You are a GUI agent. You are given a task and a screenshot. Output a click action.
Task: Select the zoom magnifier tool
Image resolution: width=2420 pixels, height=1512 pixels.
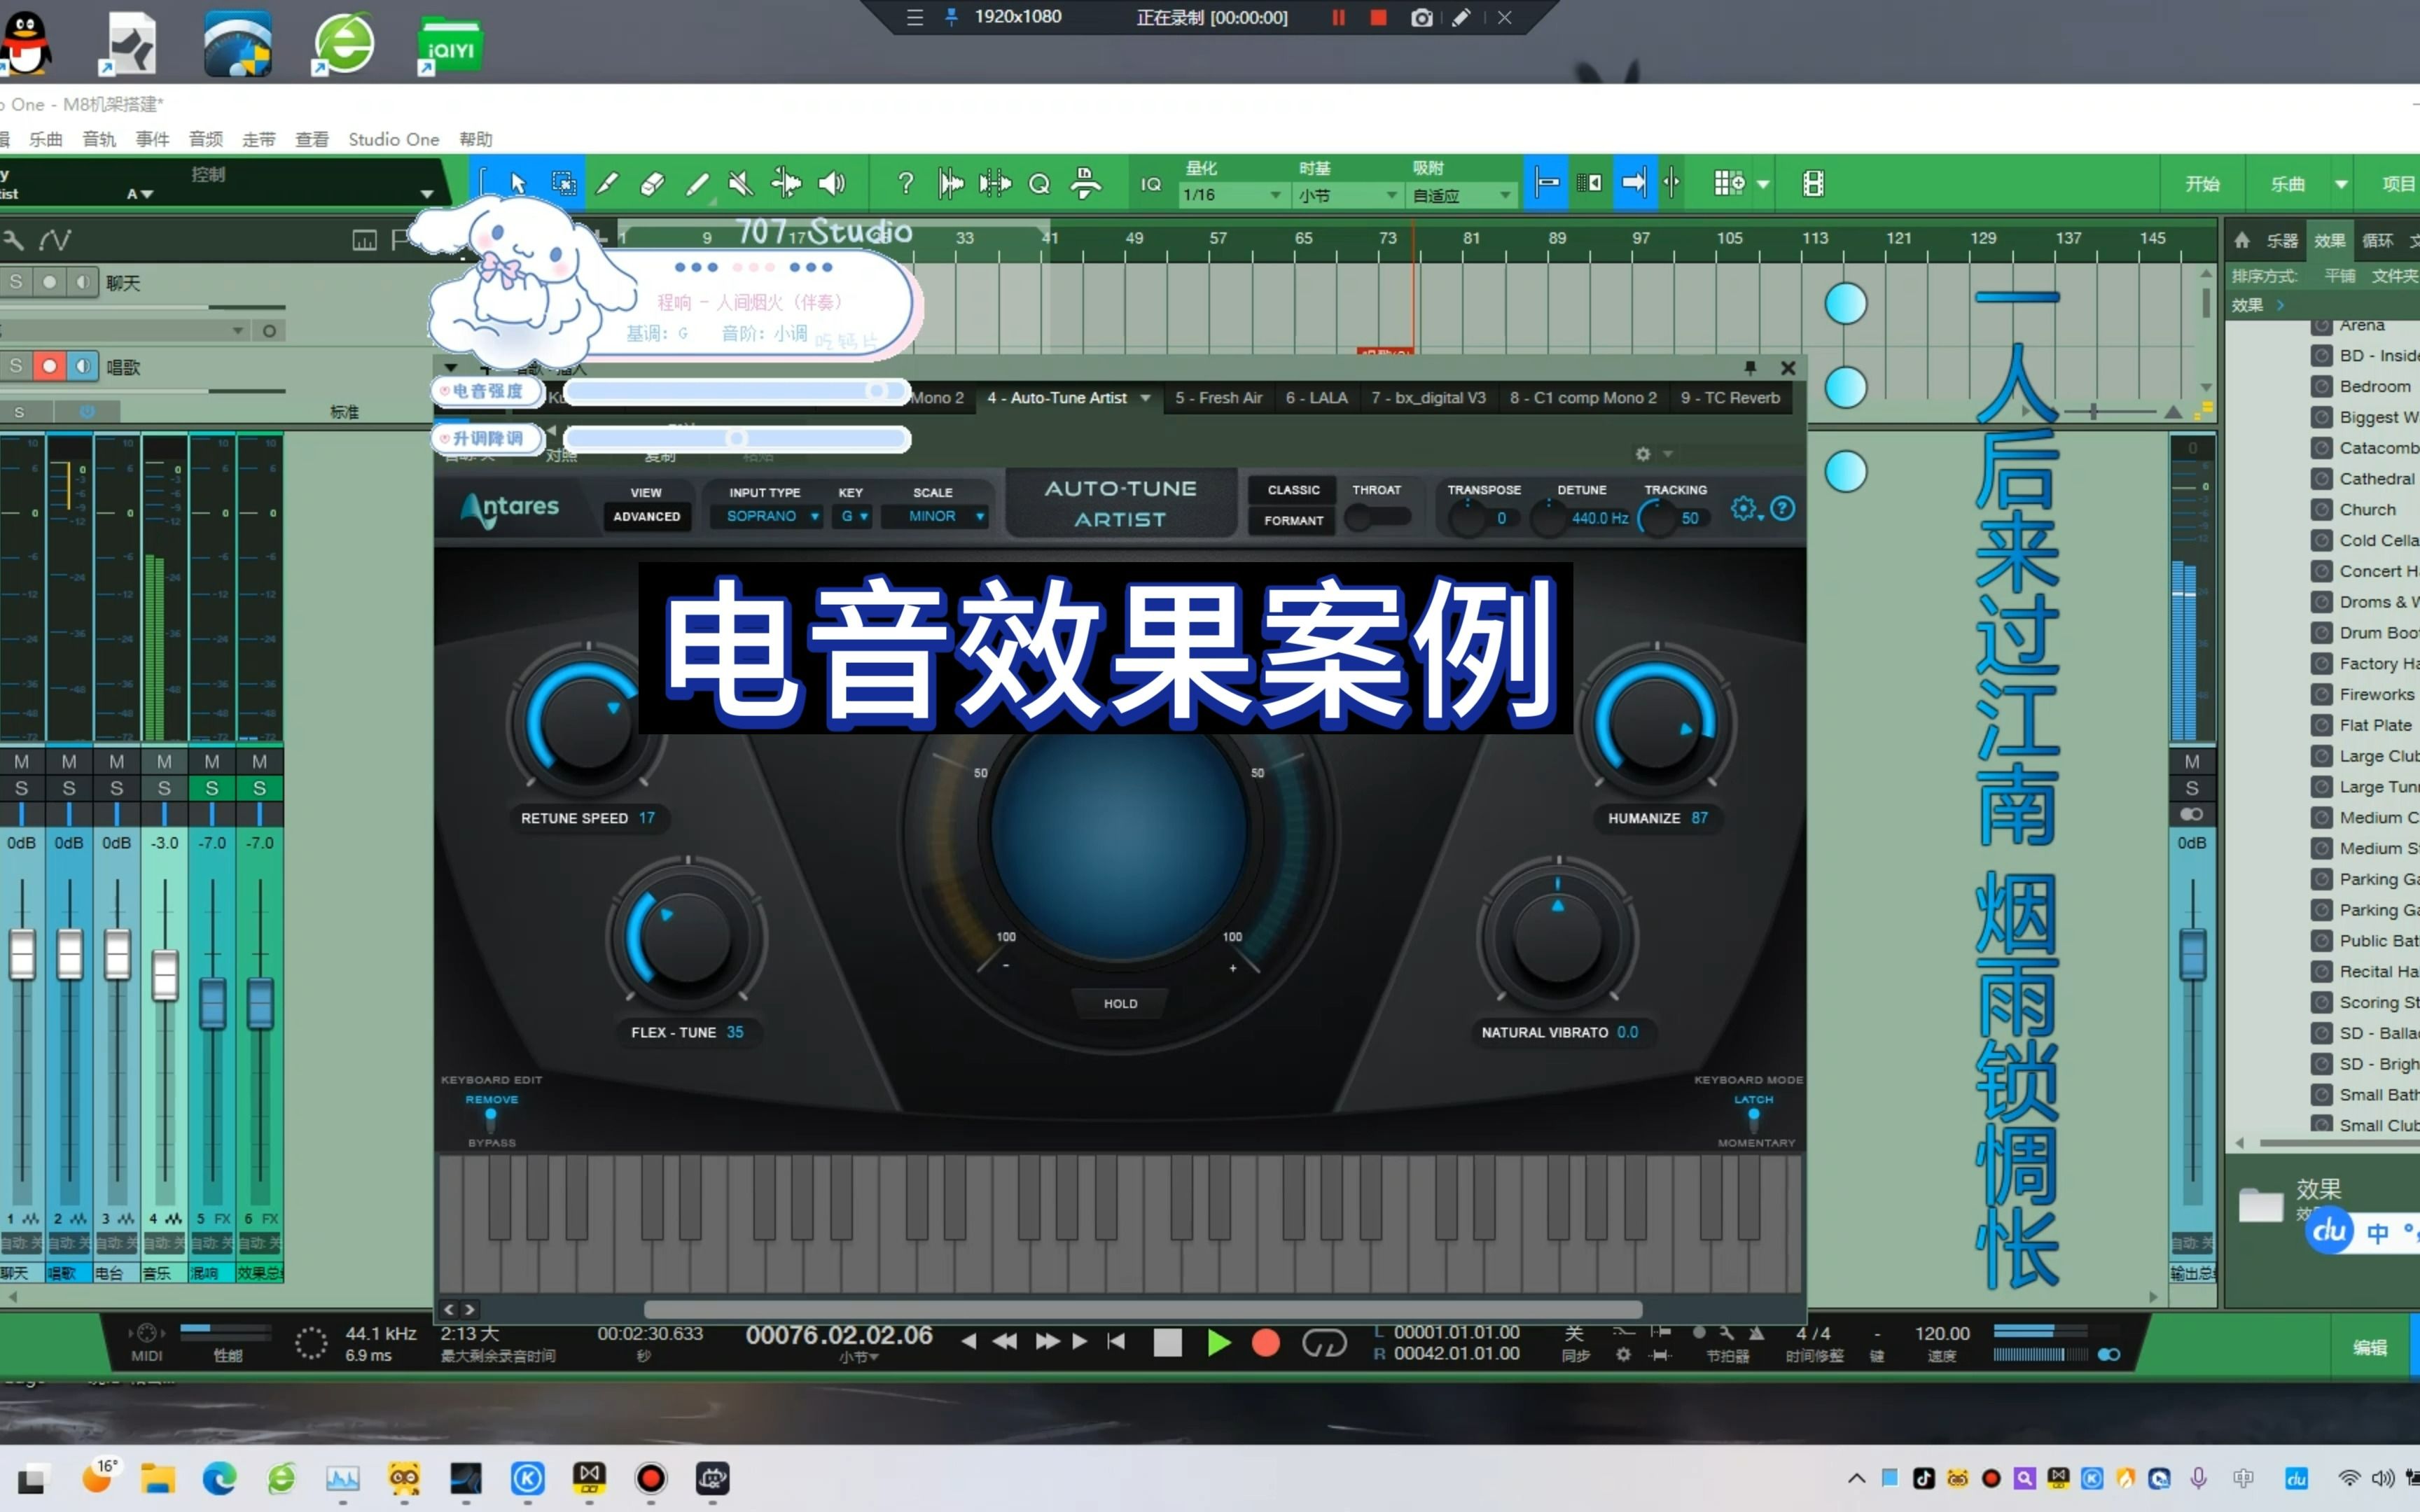(1040, 183)
